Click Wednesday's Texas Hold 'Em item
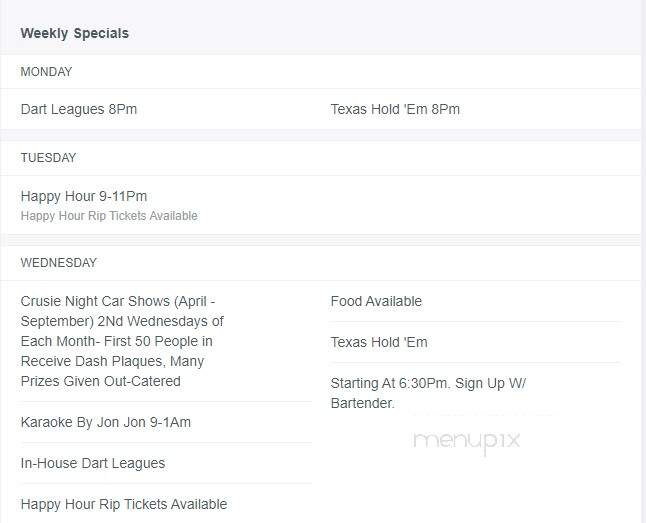 tap(379, 342)
